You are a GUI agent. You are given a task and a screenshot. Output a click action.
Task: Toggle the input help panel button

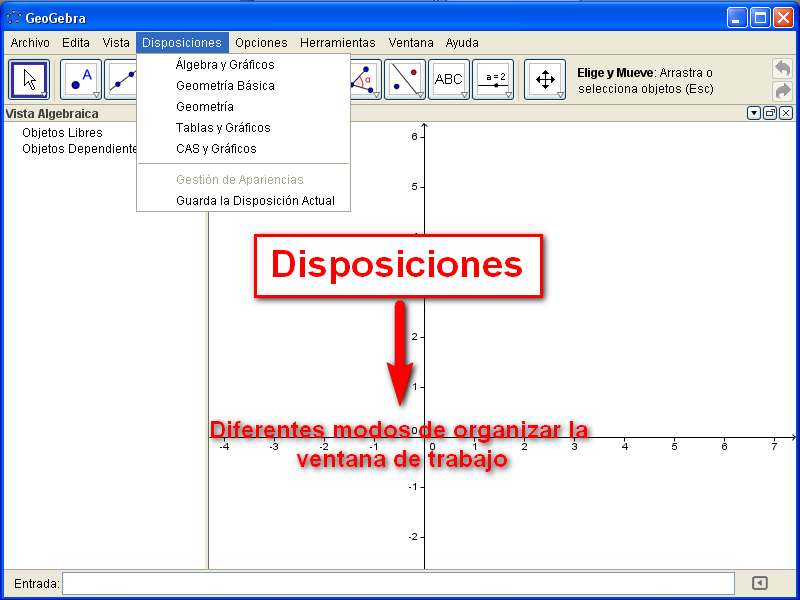coord(760,583)
